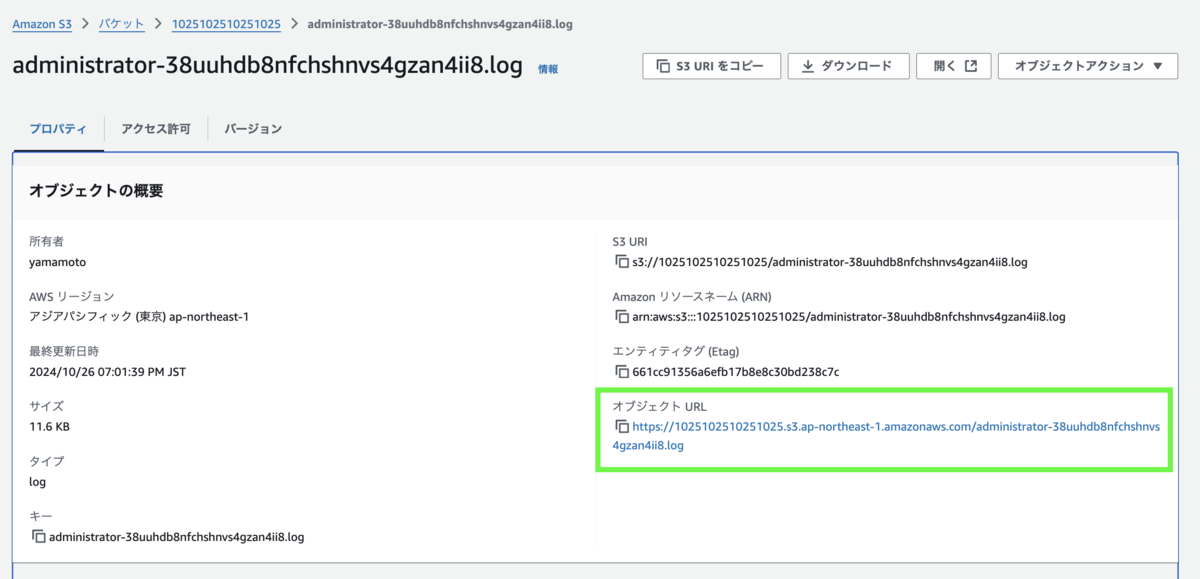1200x579 pixels.
Task: Copy the key name icon
Action: (38, 536)
